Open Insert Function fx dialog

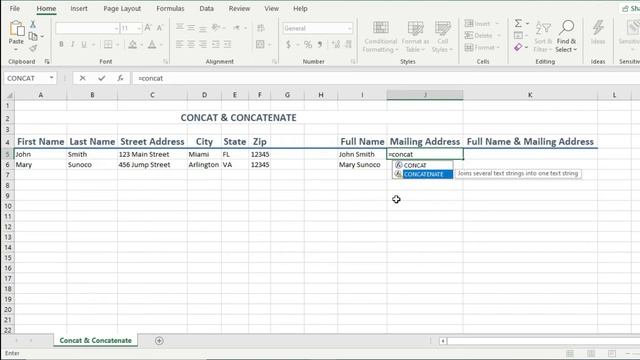pos(120,78)
